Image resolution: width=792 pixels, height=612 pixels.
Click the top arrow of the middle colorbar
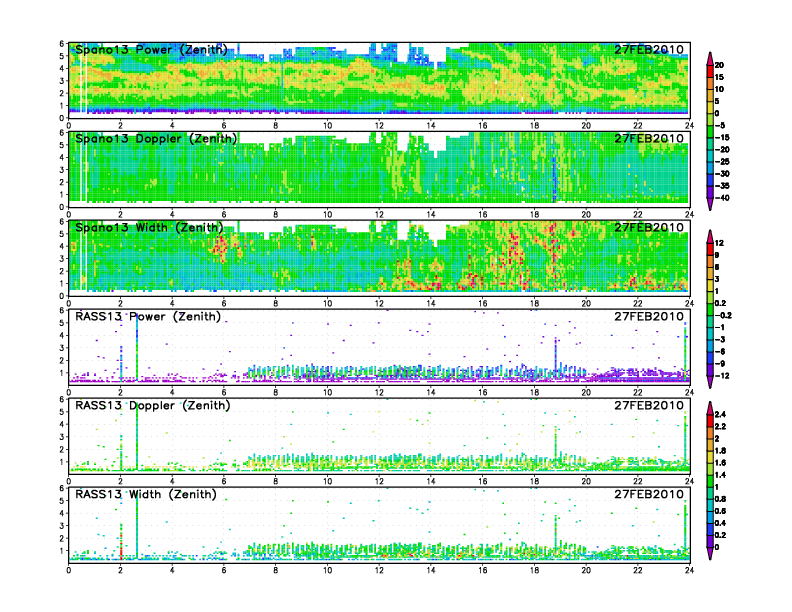tap(709, 237)
